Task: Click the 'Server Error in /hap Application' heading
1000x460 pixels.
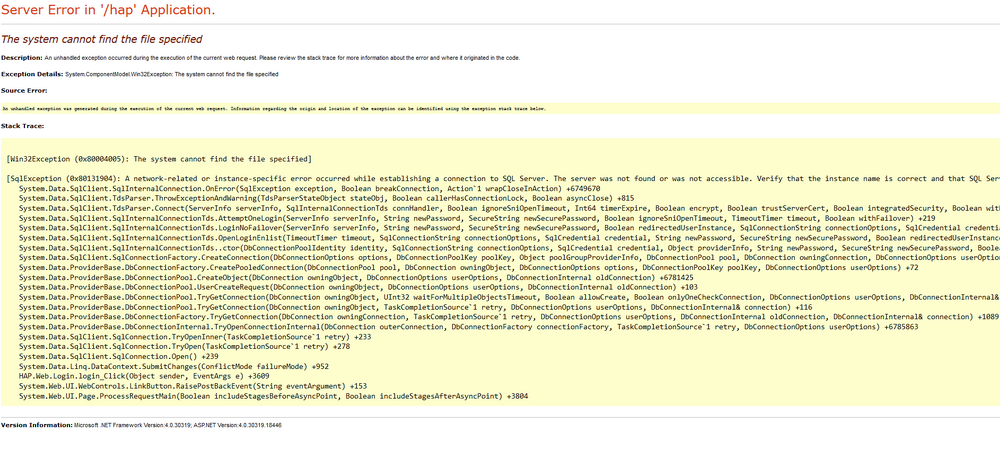Action: [x=108, y=10]
